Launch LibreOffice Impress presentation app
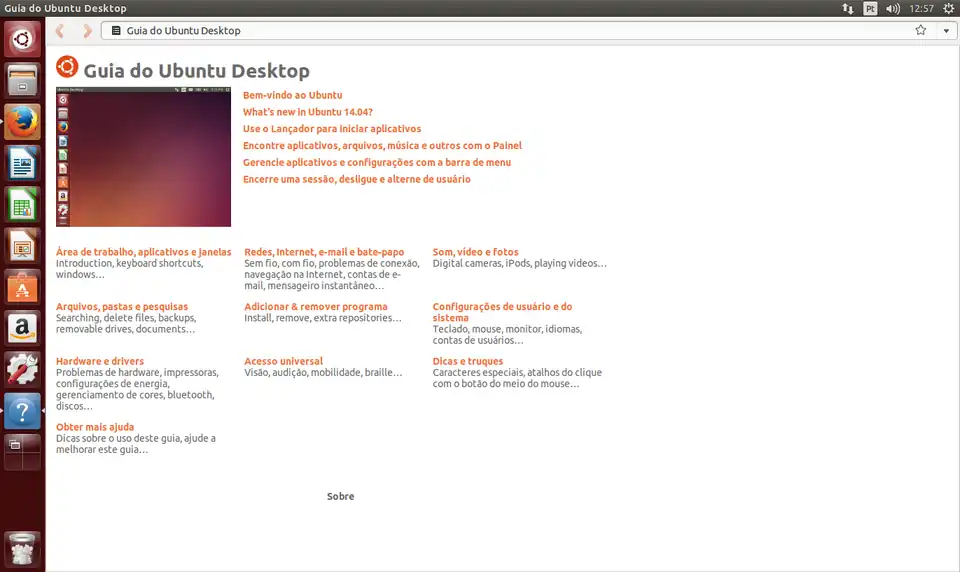Viewport: 960px width, 572px height. coord(22,246)
